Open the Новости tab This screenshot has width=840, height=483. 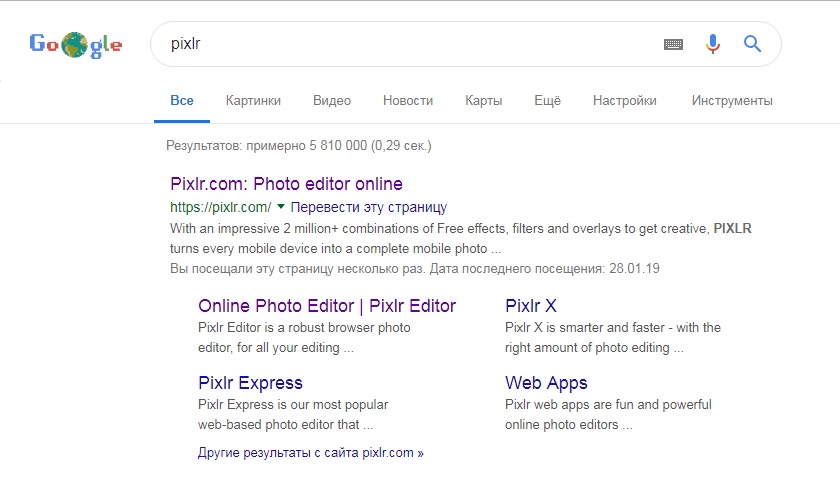pyautogui.click(x=408, y=101)
